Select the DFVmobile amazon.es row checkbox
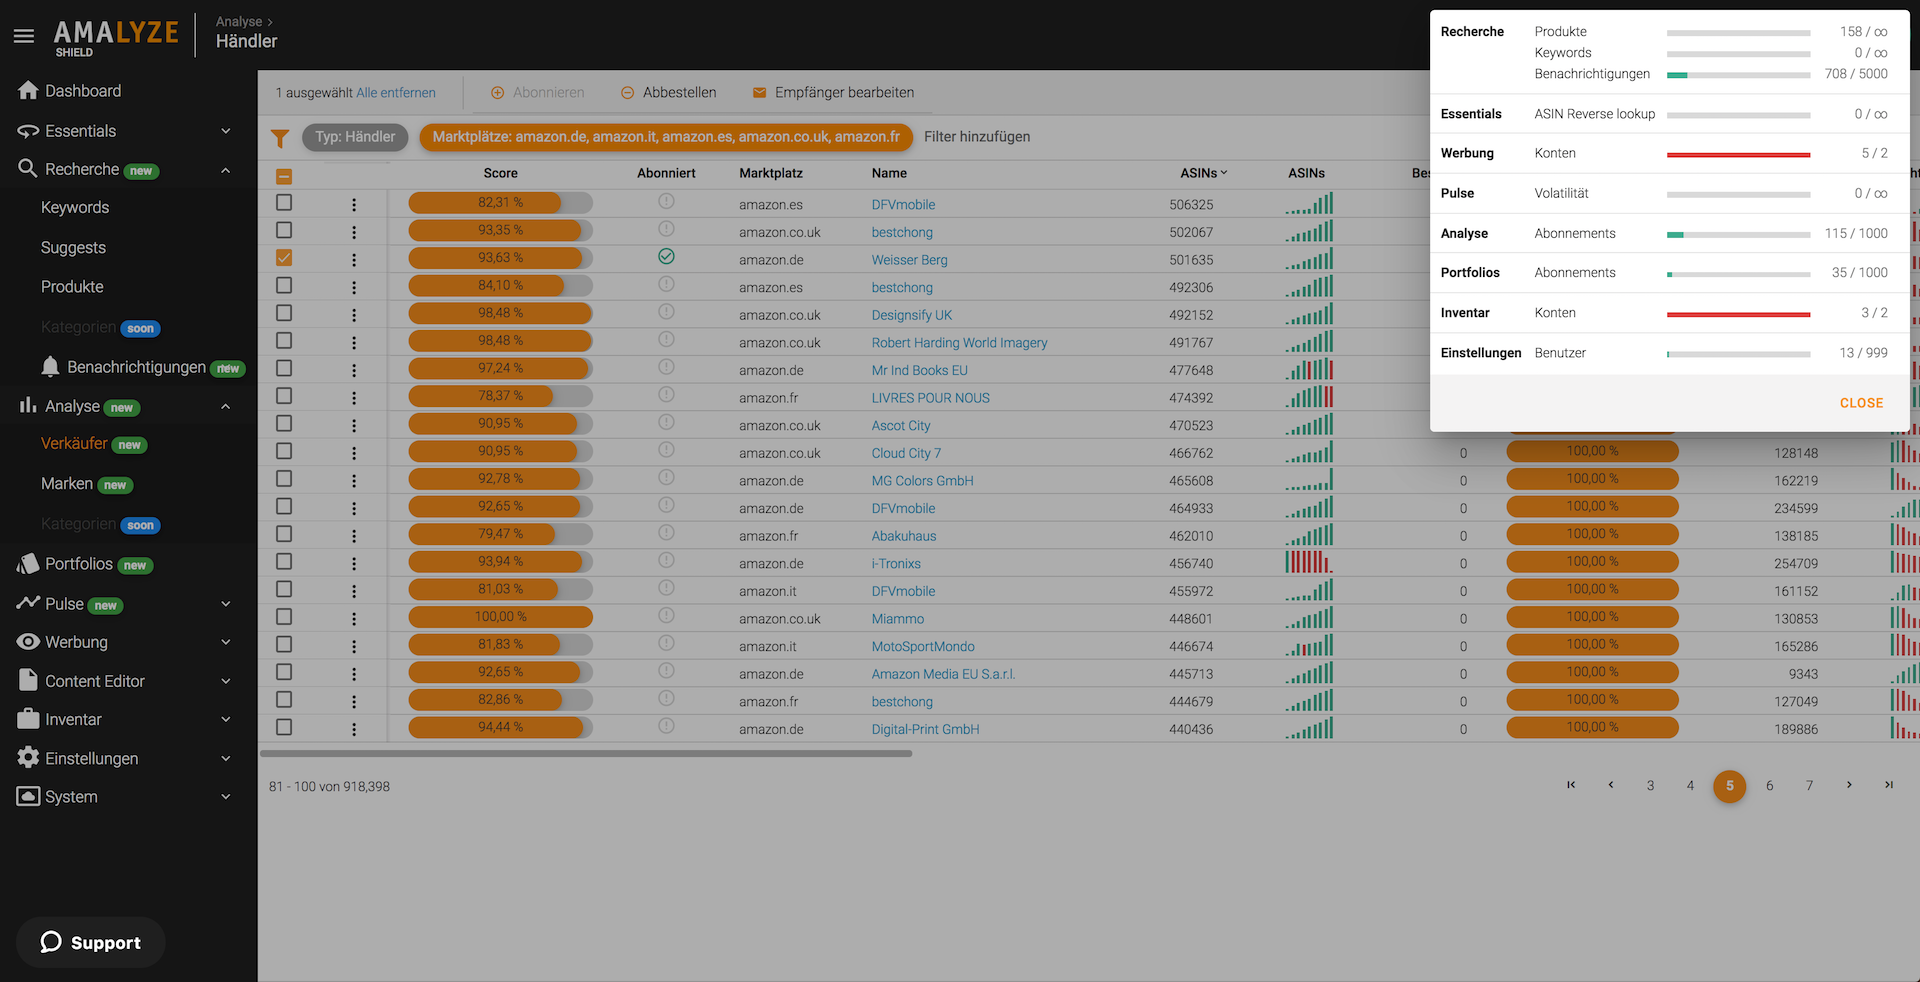Image resolution: width=1920 pixels, height=982 pixels. tap(284, 203)
